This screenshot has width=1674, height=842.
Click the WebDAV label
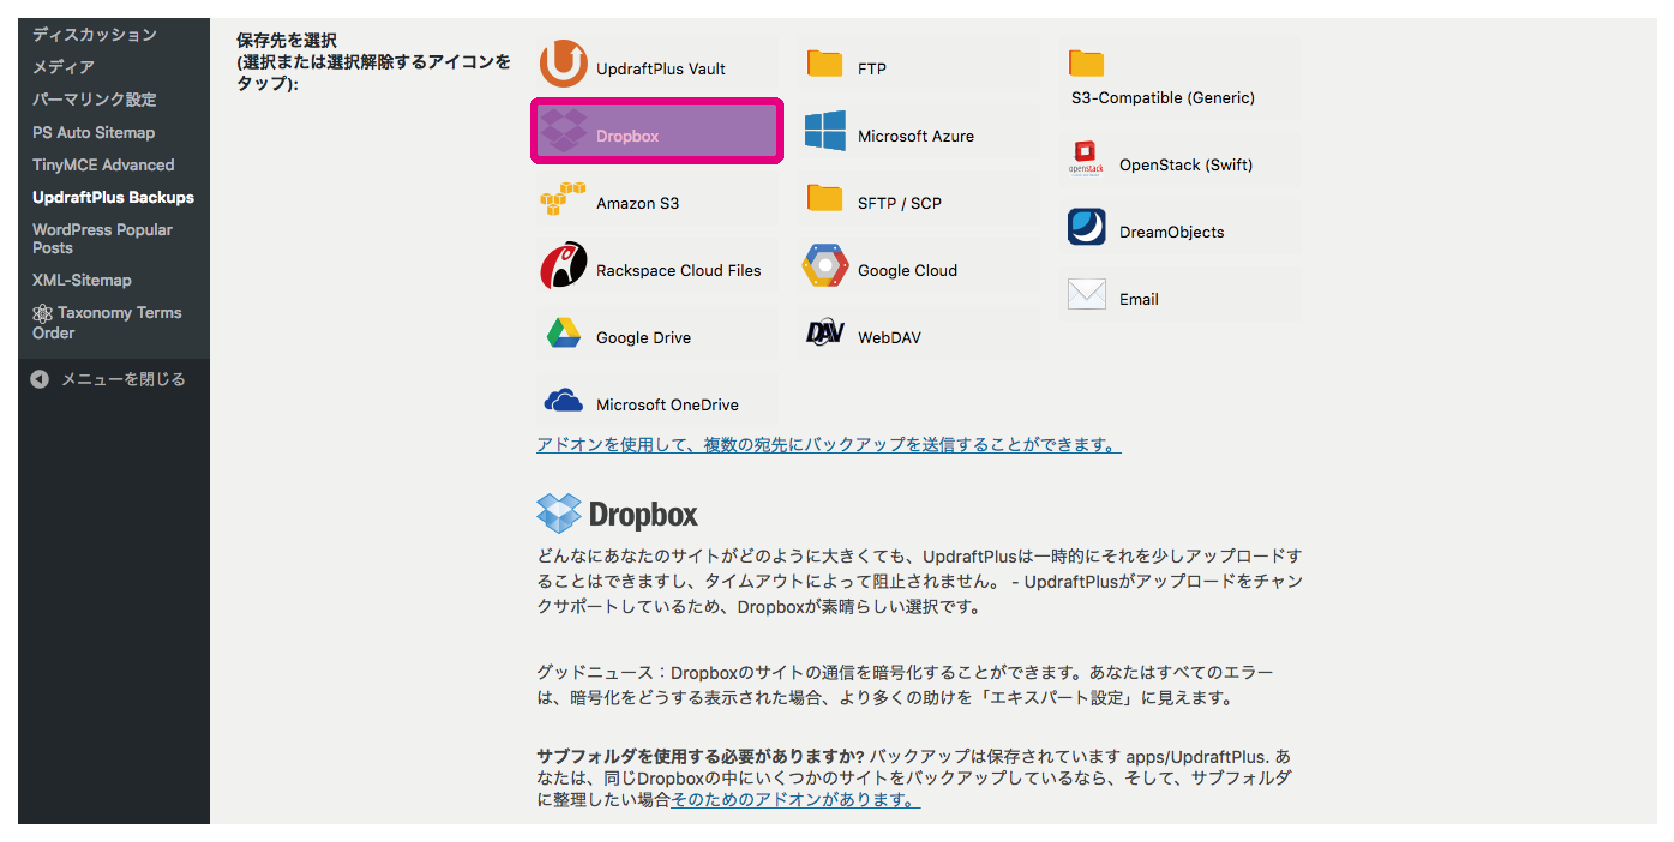pyautogui.click(x=890, y=337)
